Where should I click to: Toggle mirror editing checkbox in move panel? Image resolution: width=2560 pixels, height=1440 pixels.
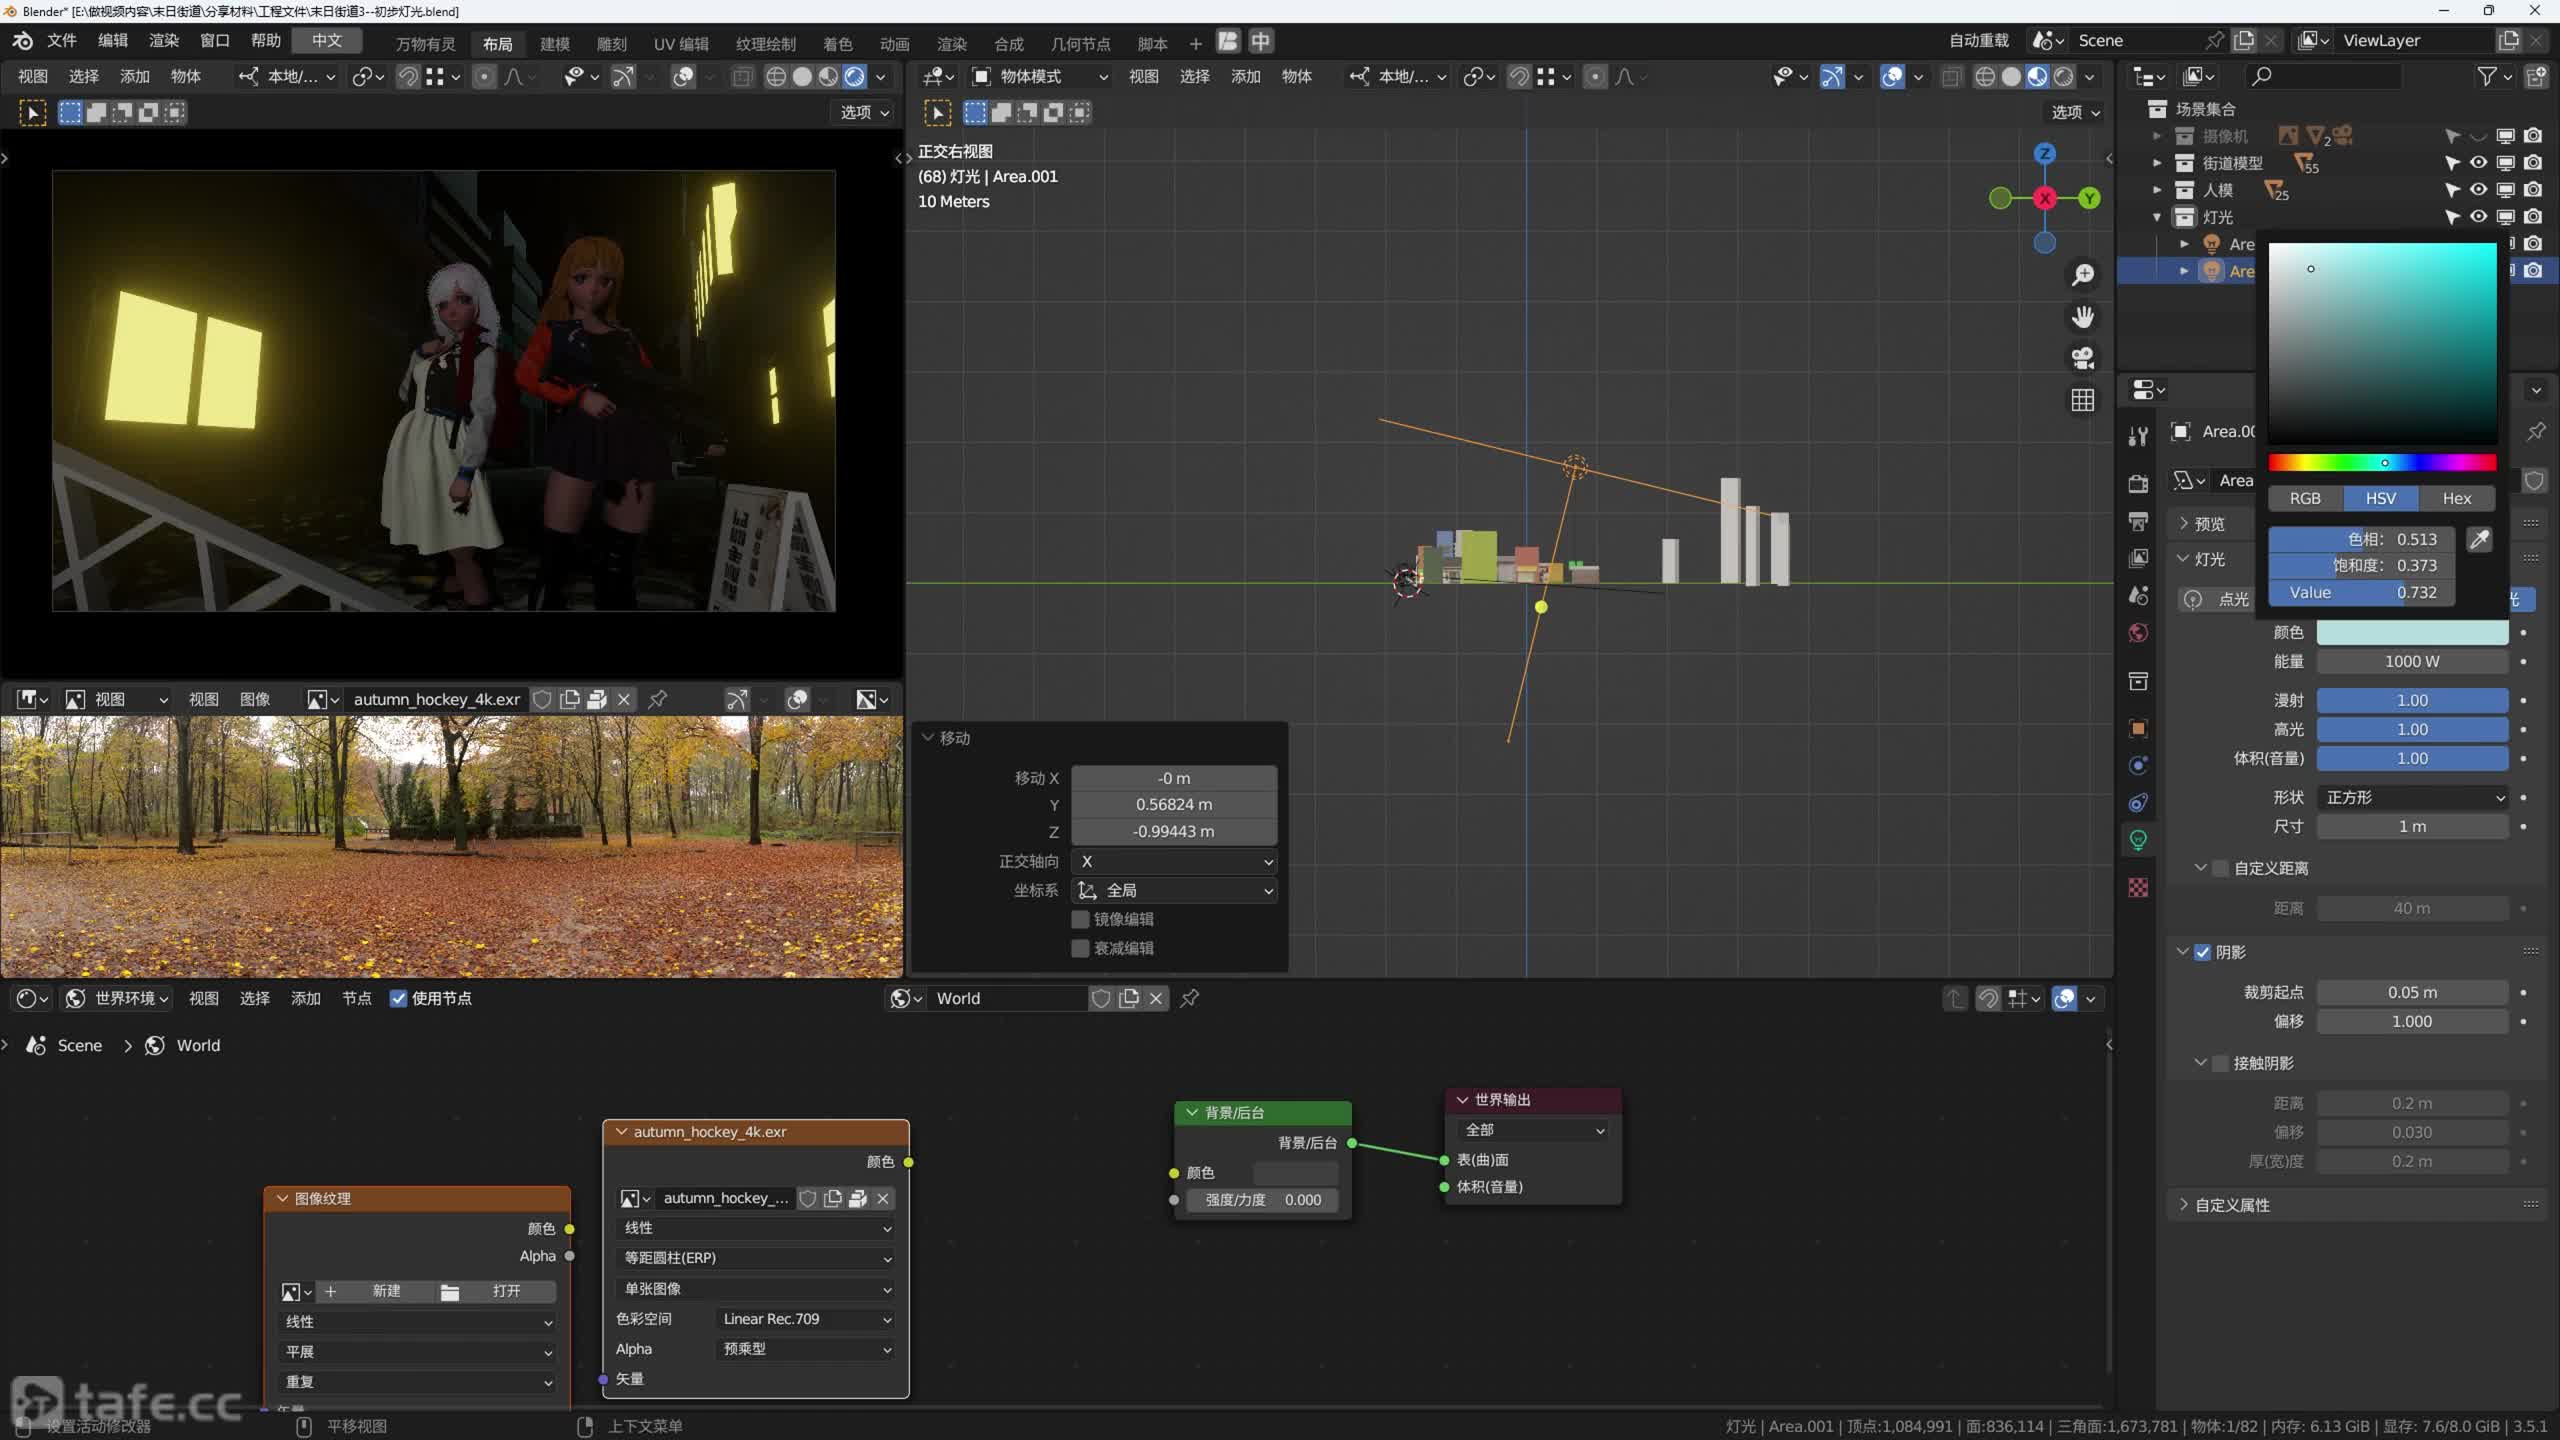coord(1080,919)
